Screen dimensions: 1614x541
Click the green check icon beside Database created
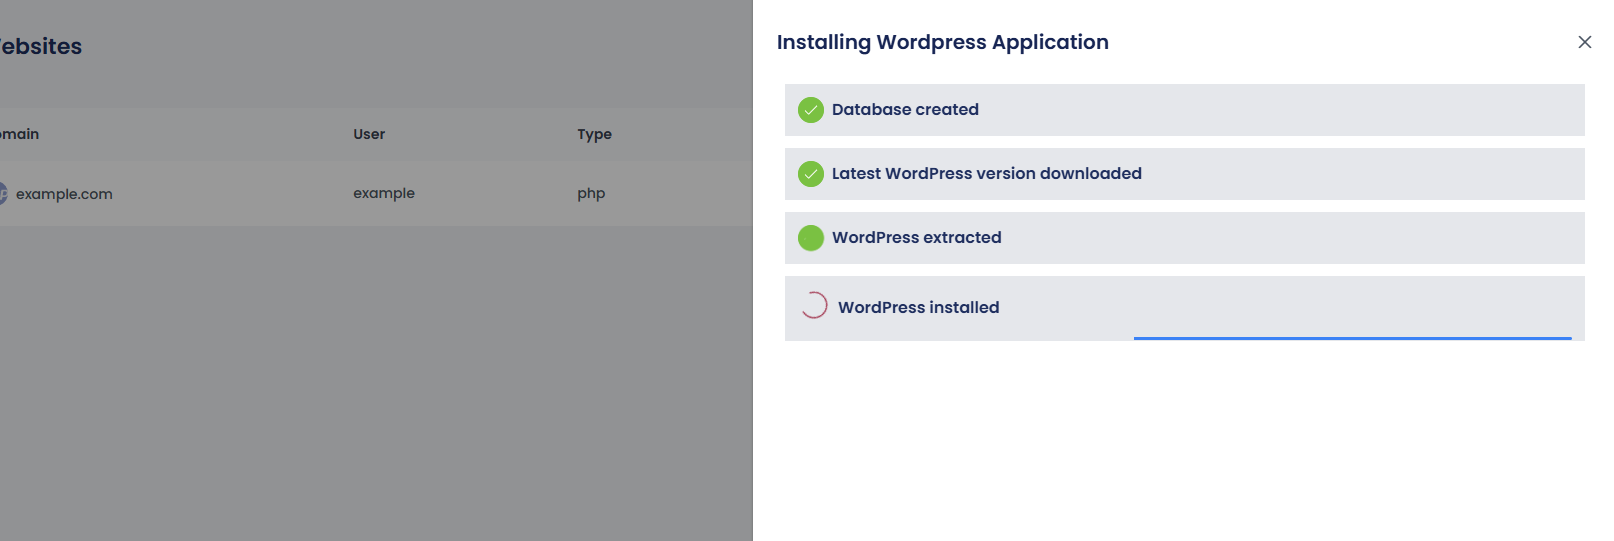click(811, 110)
